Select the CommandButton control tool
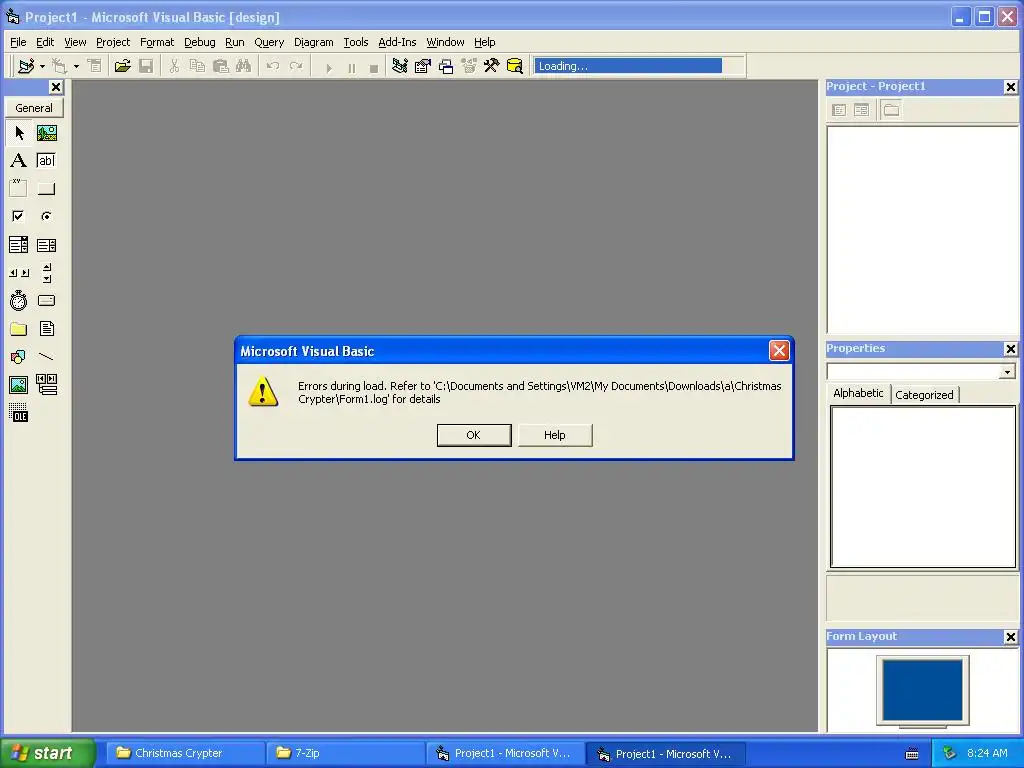Image resolution: width=1024 pixels, height=768 pixels. click(x=46, y=189)
